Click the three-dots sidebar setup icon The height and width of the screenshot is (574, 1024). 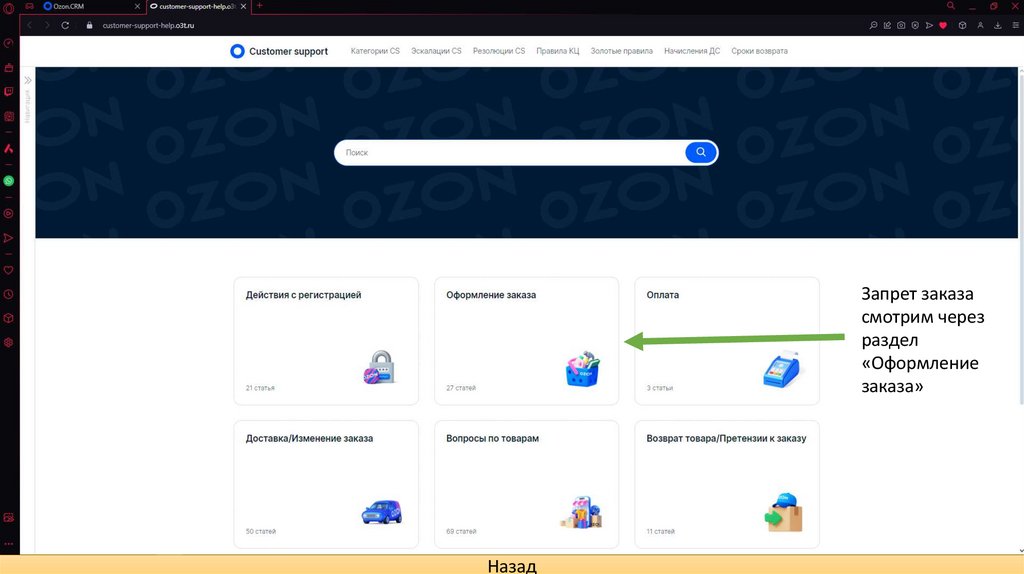(x=8, y=543)
